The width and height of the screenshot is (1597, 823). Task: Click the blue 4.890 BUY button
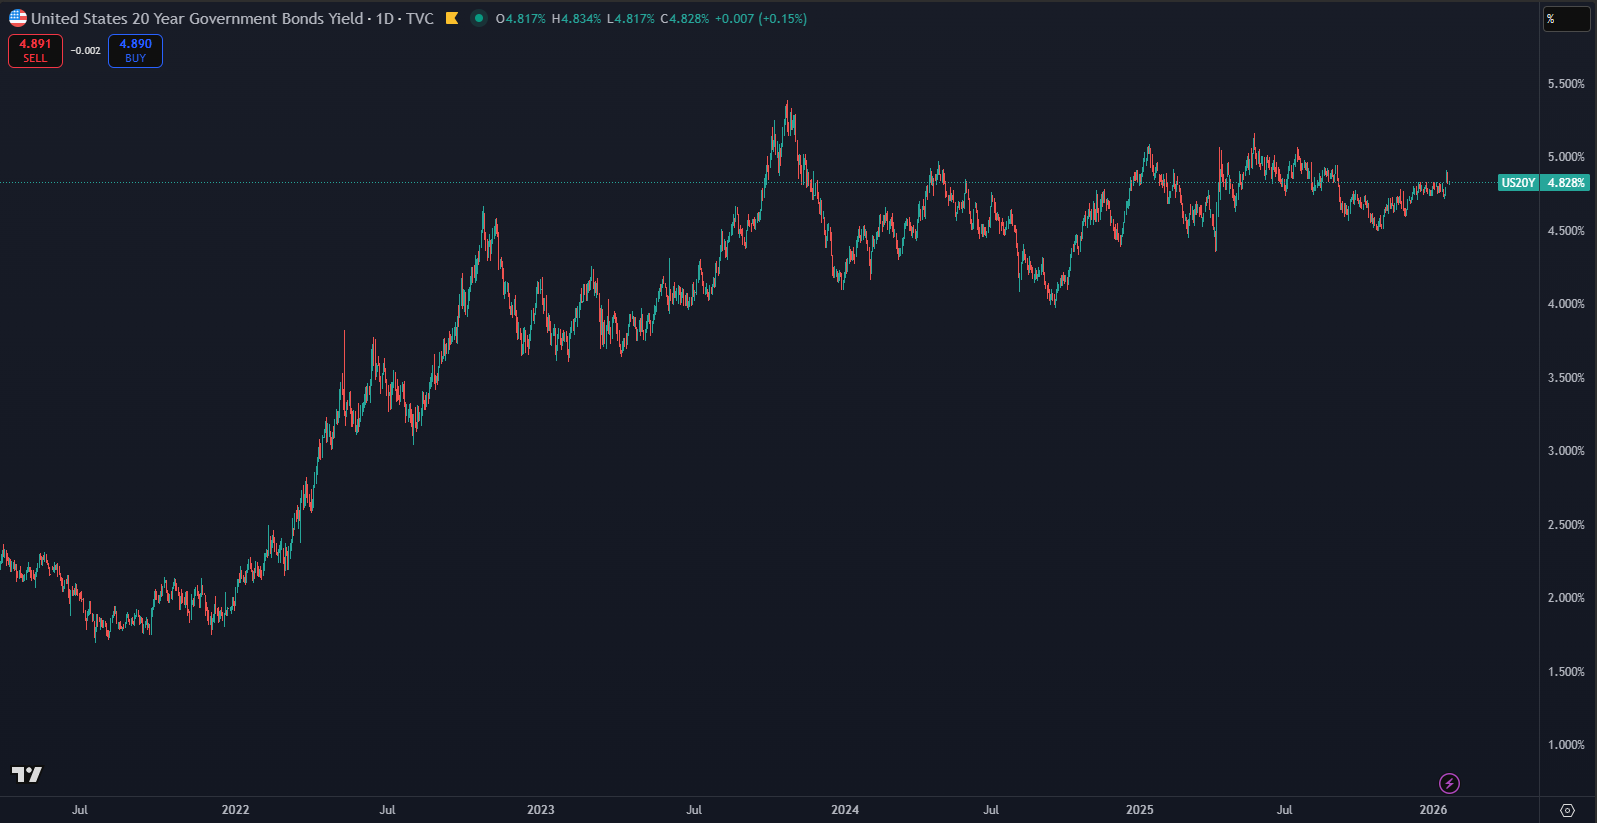pos(135,50)
